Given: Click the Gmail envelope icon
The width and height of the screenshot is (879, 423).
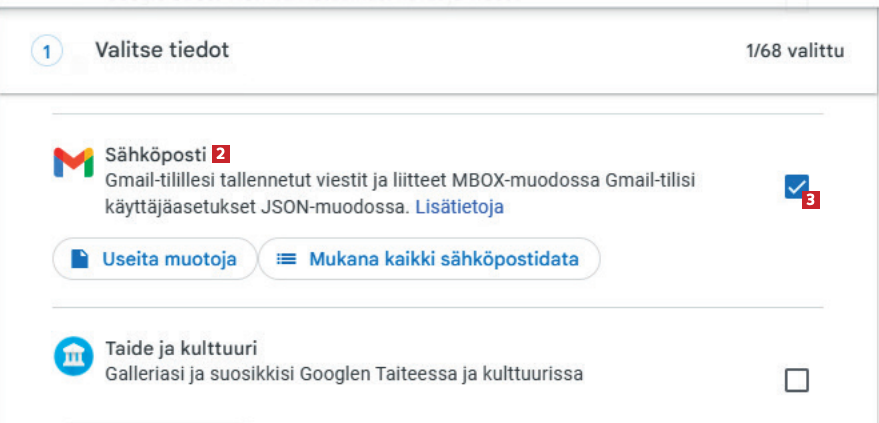Looking at the screenshot, I should (73, 164).
